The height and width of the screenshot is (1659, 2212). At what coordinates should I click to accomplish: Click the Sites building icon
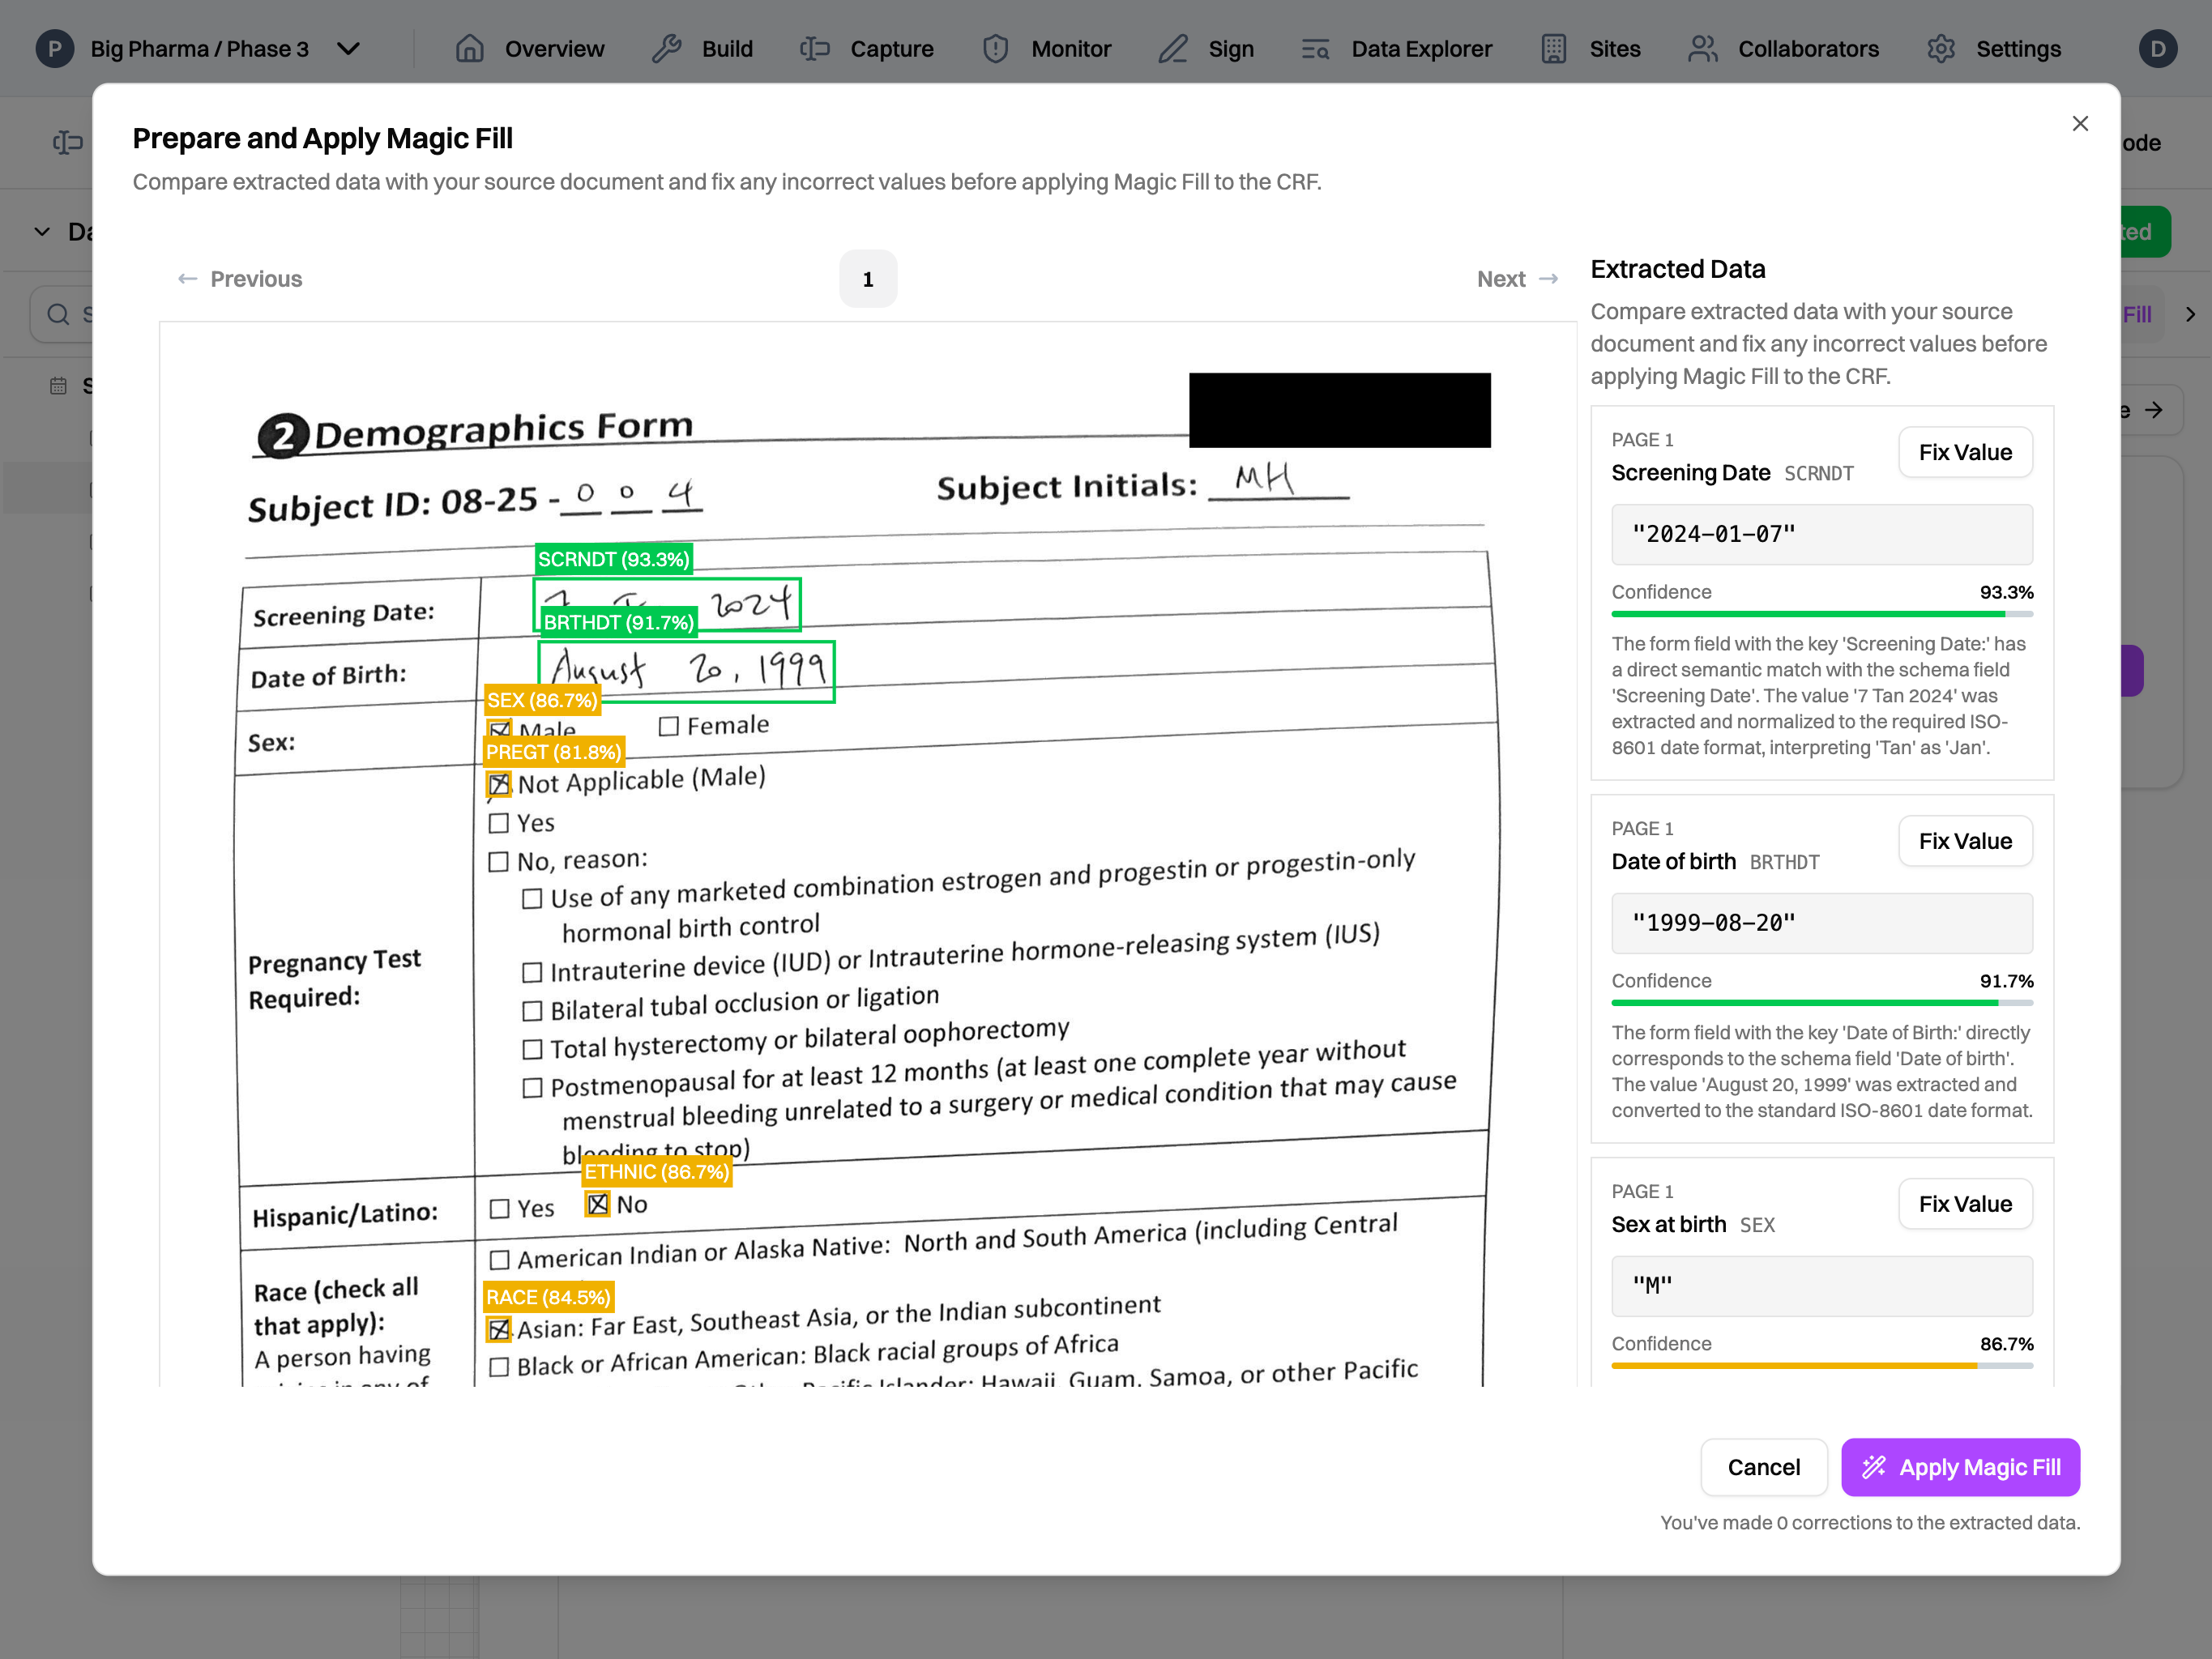pyautogui.click(x=1553, y=48)
